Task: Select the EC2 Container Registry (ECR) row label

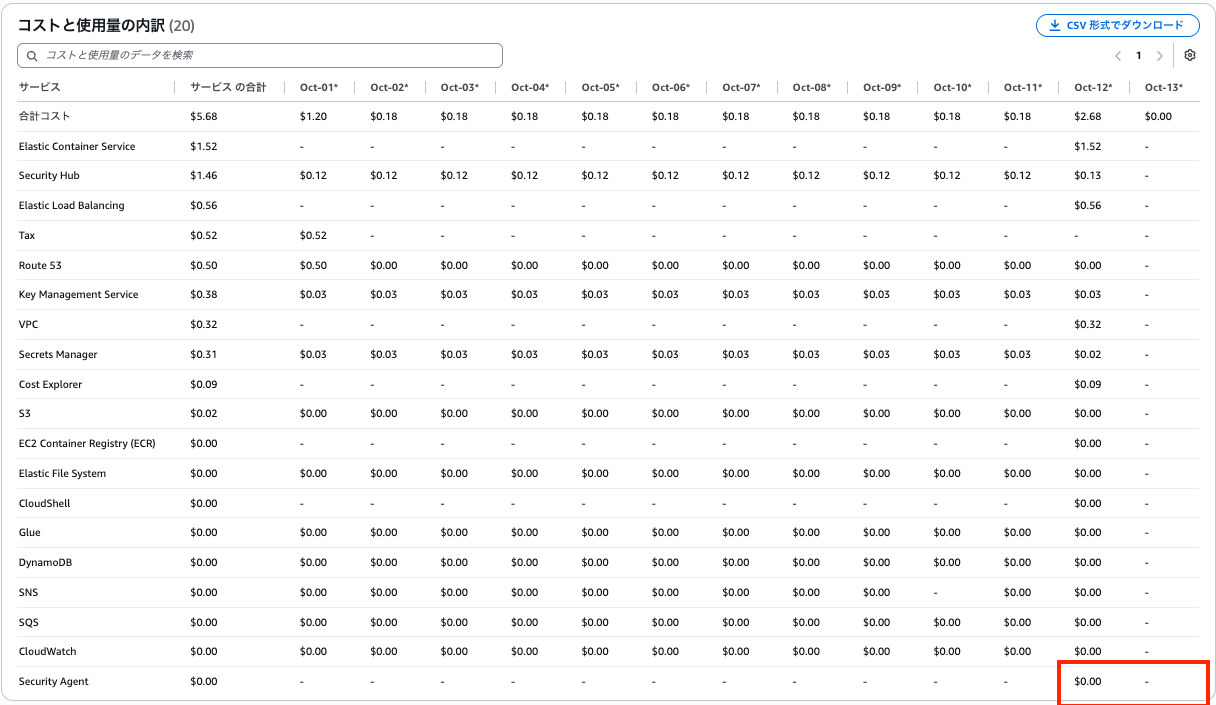Action: [87, 443]
